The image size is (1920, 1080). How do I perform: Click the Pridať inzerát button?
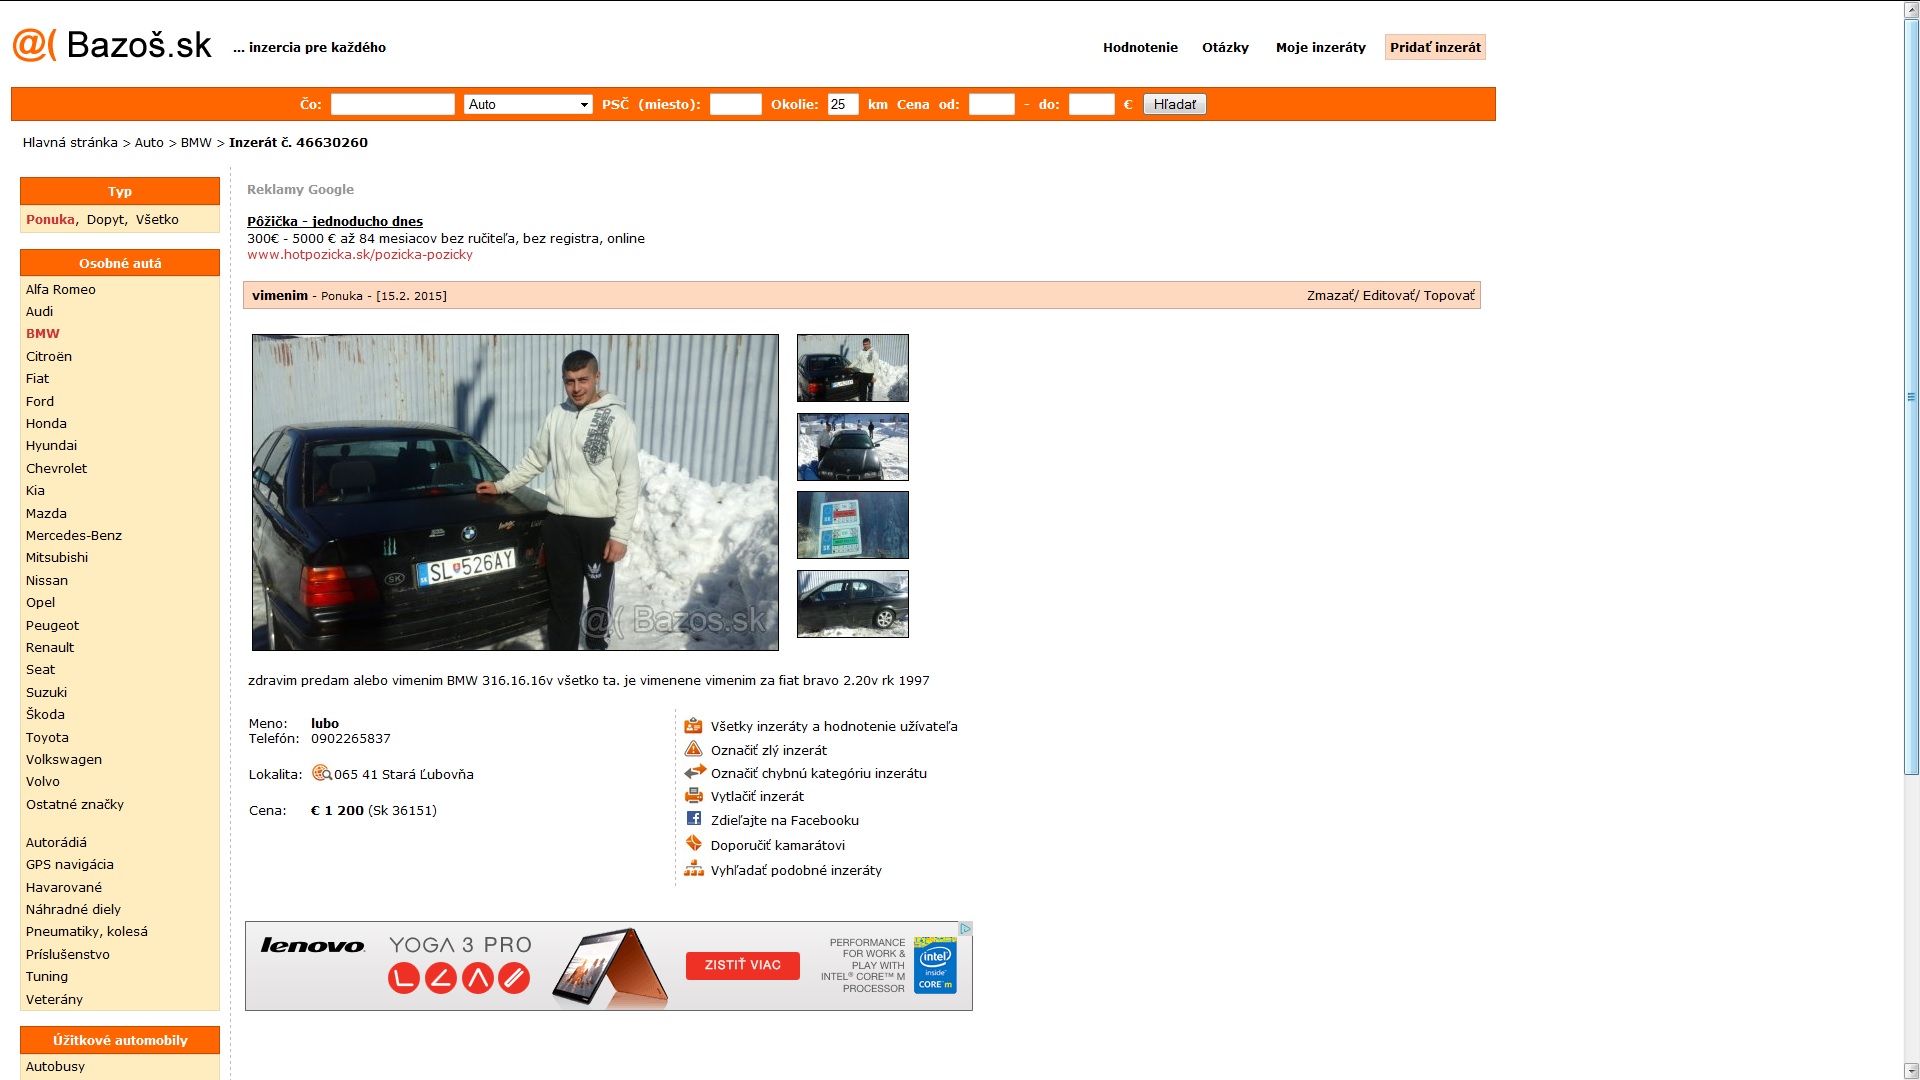coord(1434,47)
